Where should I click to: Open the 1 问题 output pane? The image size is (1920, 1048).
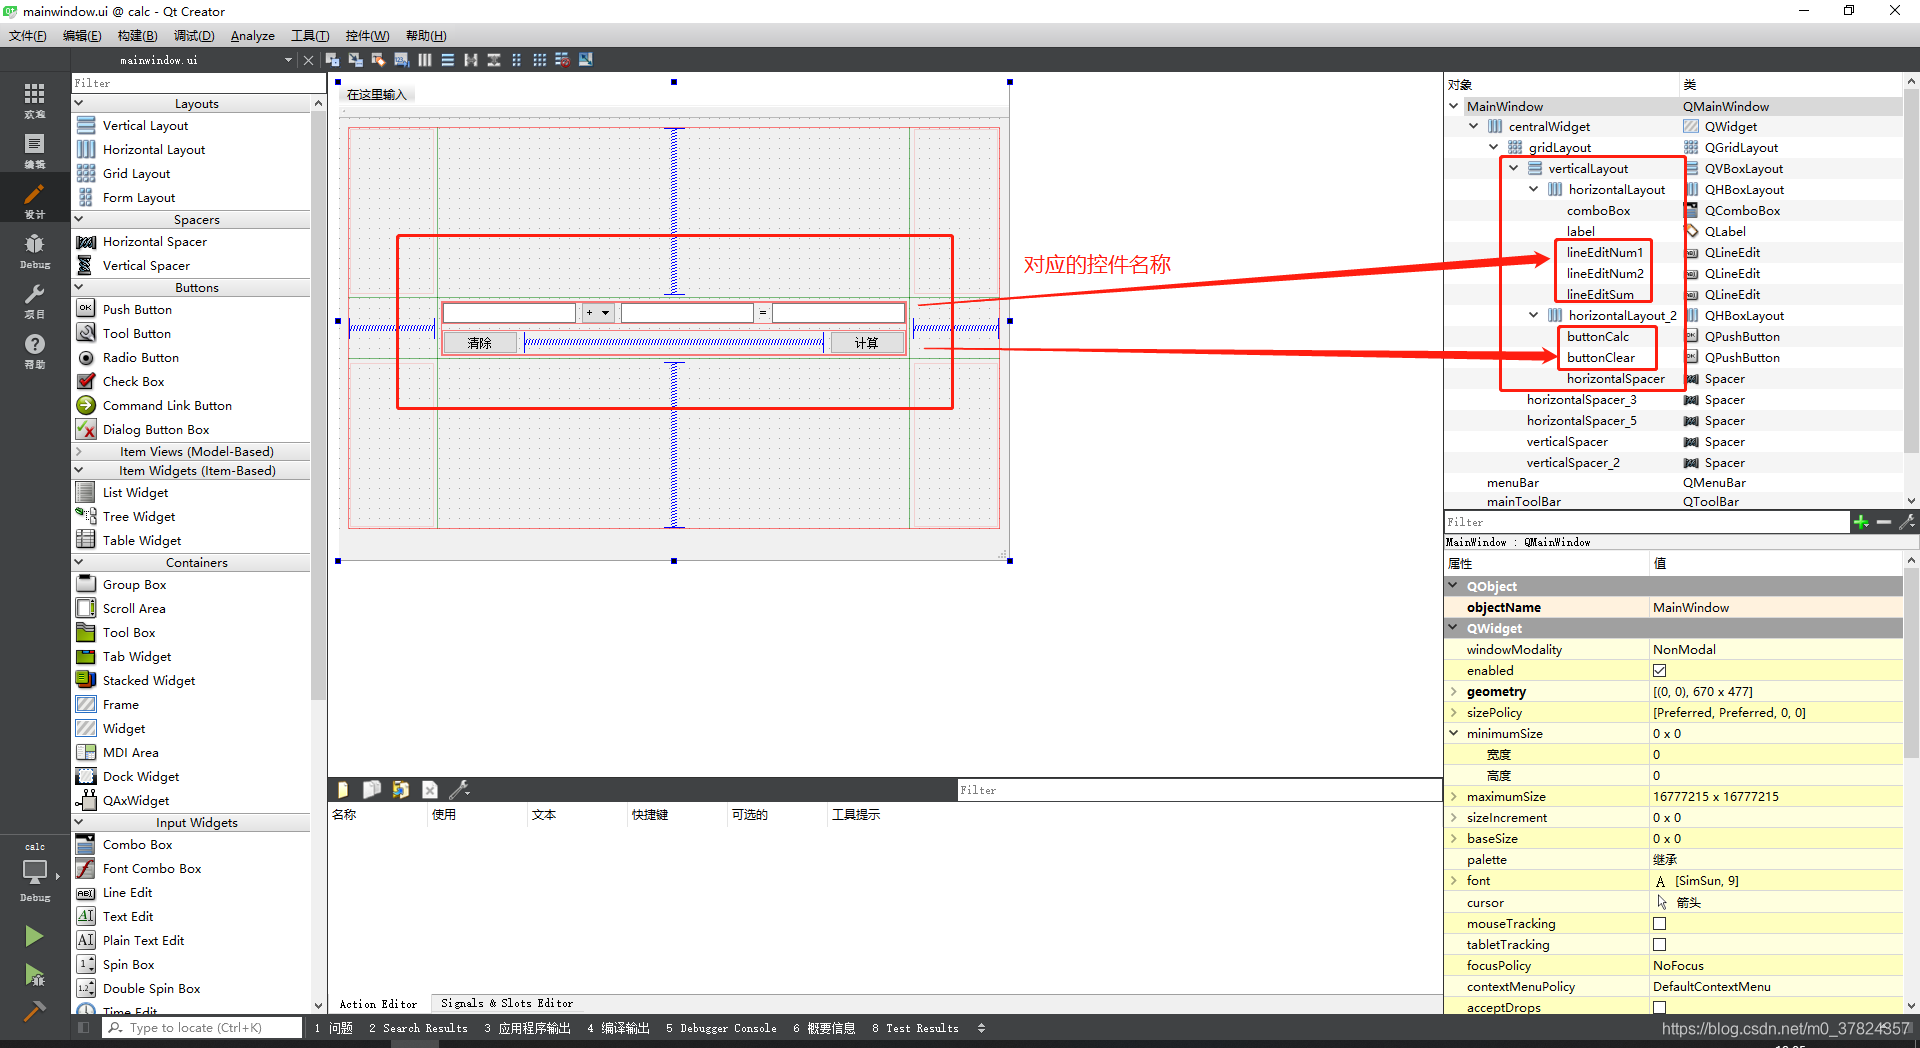coord(334,1028)
